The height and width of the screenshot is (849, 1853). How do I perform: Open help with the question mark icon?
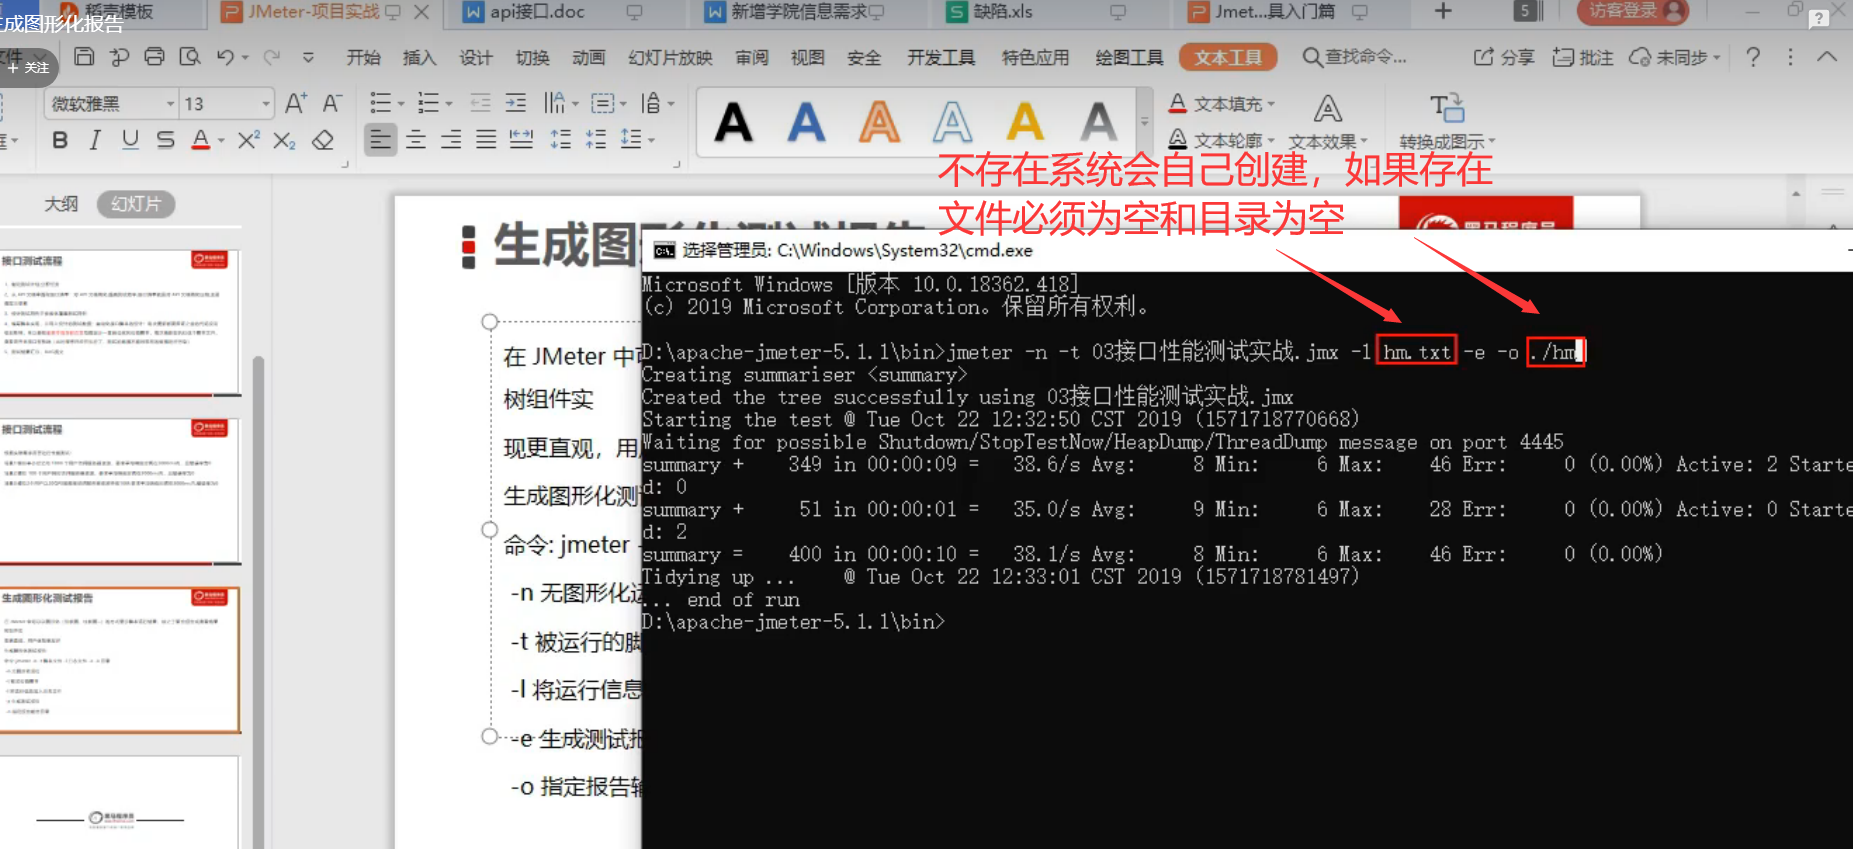[1753, 57]
